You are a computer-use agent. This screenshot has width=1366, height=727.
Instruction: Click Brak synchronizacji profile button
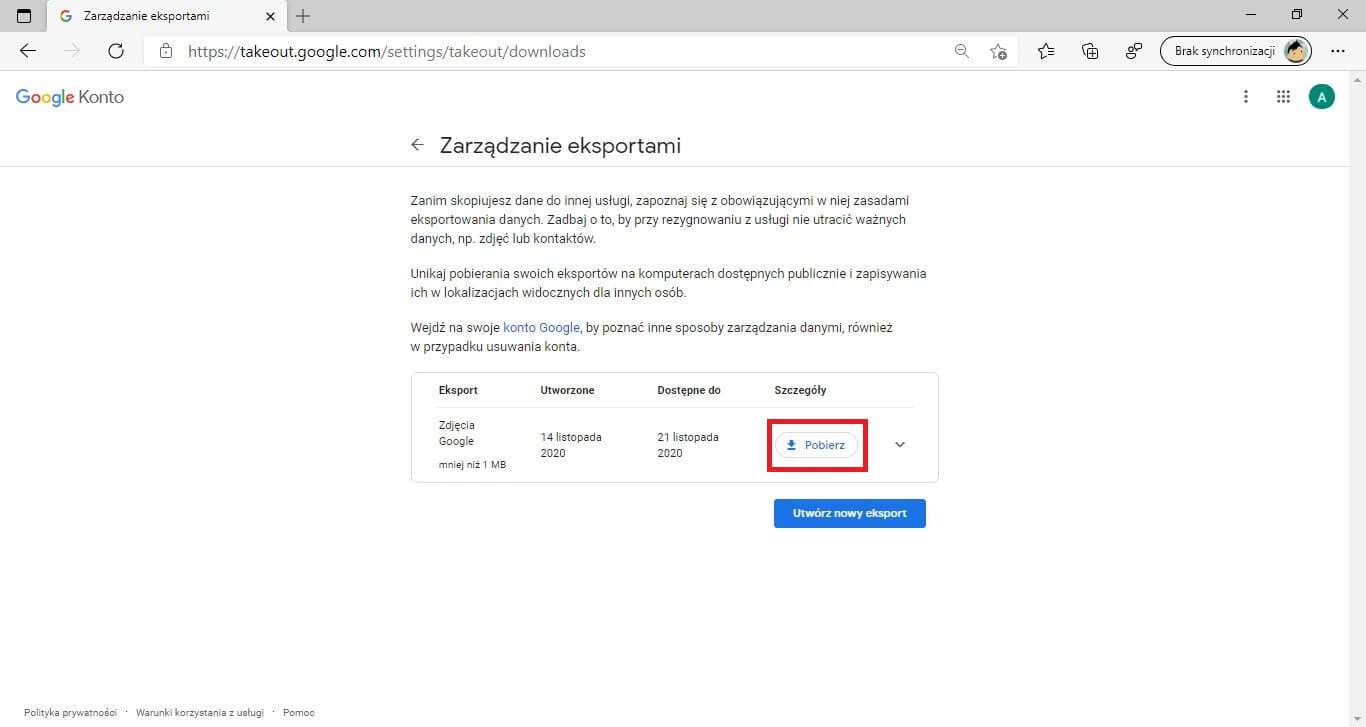click(1235, 51)
